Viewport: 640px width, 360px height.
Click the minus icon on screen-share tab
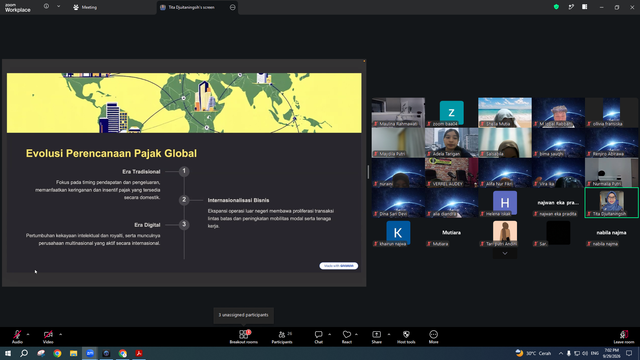[233, 7]
